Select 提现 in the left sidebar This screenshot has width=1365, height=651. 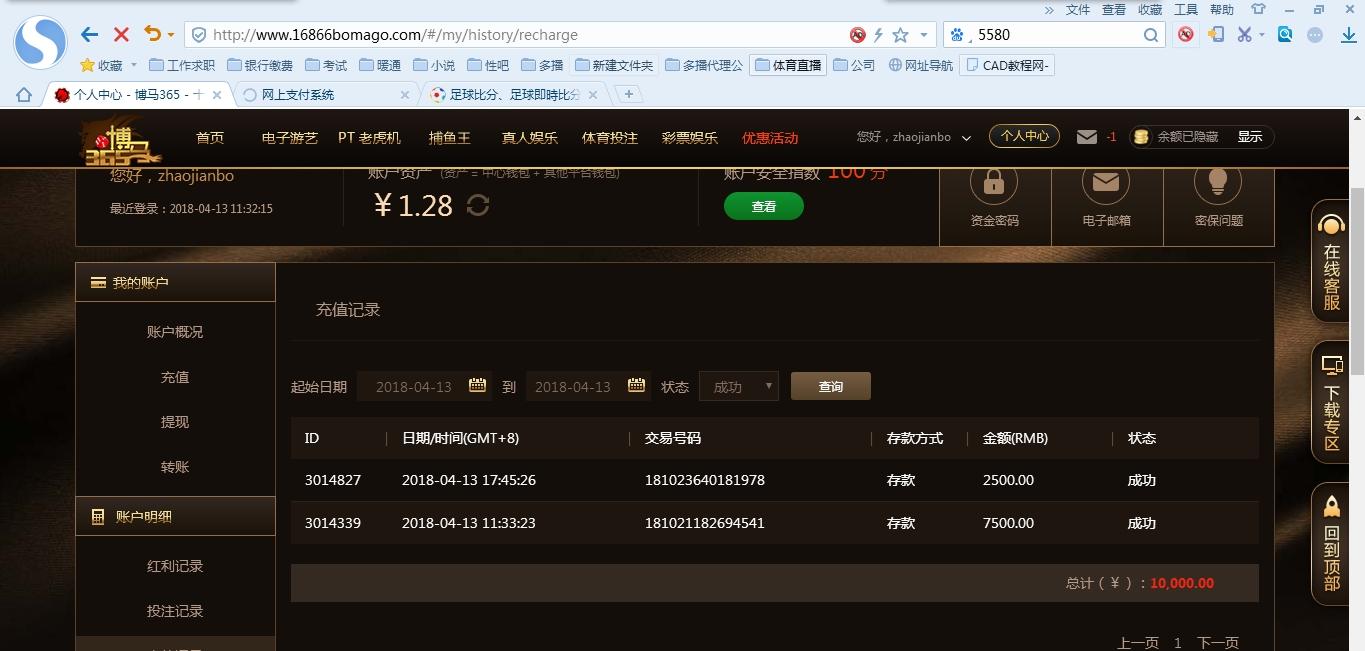(175, 422)
